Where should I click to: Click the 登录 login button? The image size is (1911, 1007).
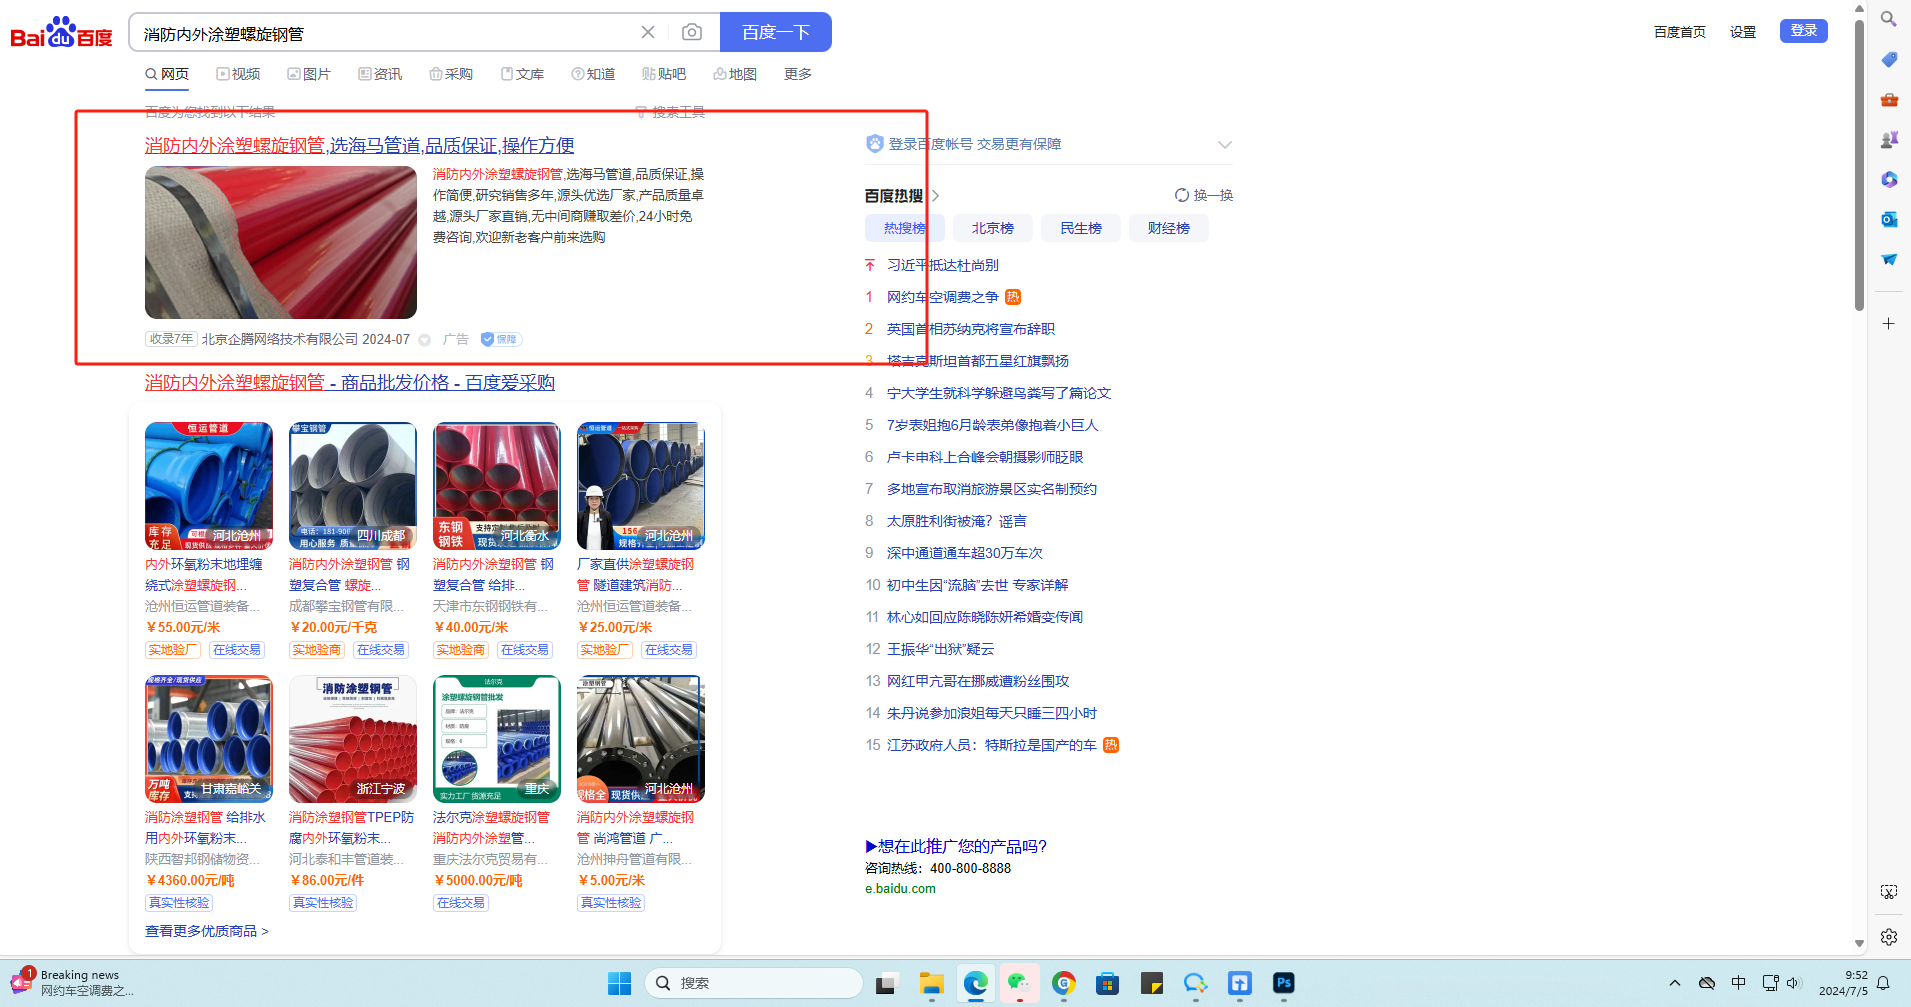tap(1804, 31)
